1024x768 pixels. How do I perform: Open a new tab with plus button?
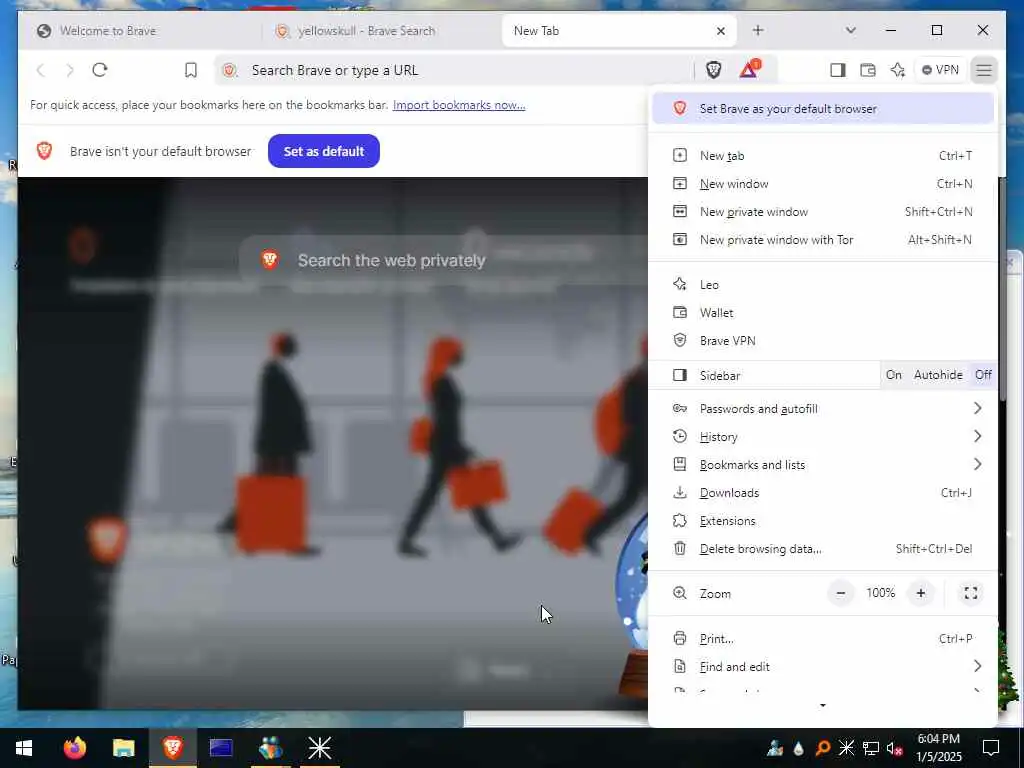point(758,30)
